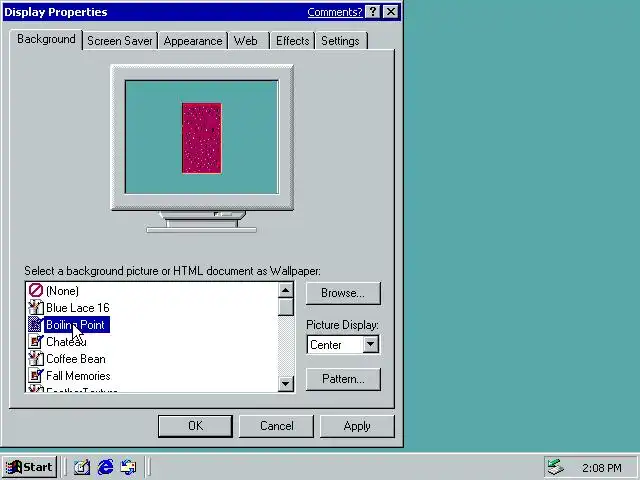Click the Browse... button
Screen dimensions: 640x480
pyautogui.click(x=343, y=293)
